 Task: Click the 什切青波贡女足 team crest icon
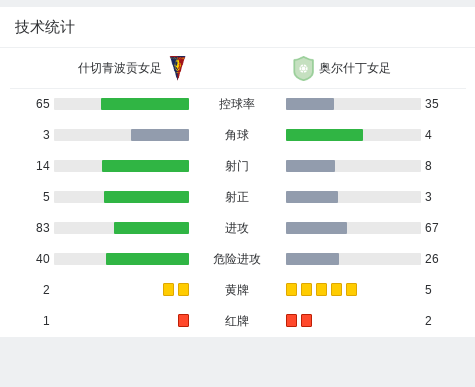tap(177, 68)
